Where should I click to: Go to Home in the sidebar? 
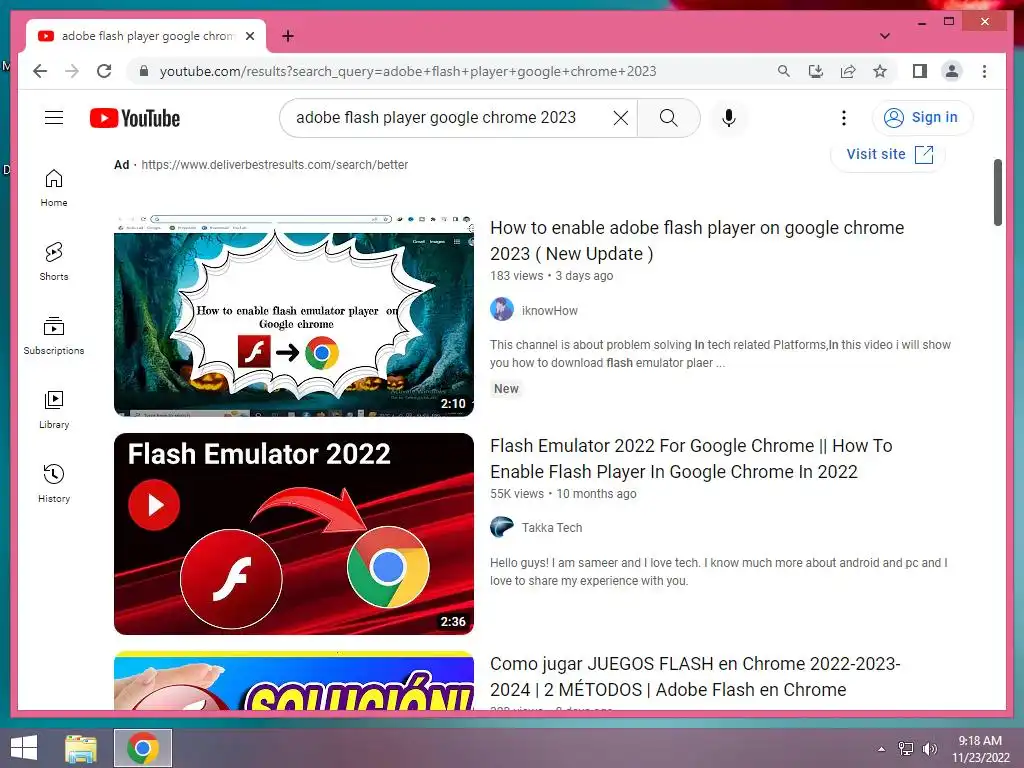(54, 188)
